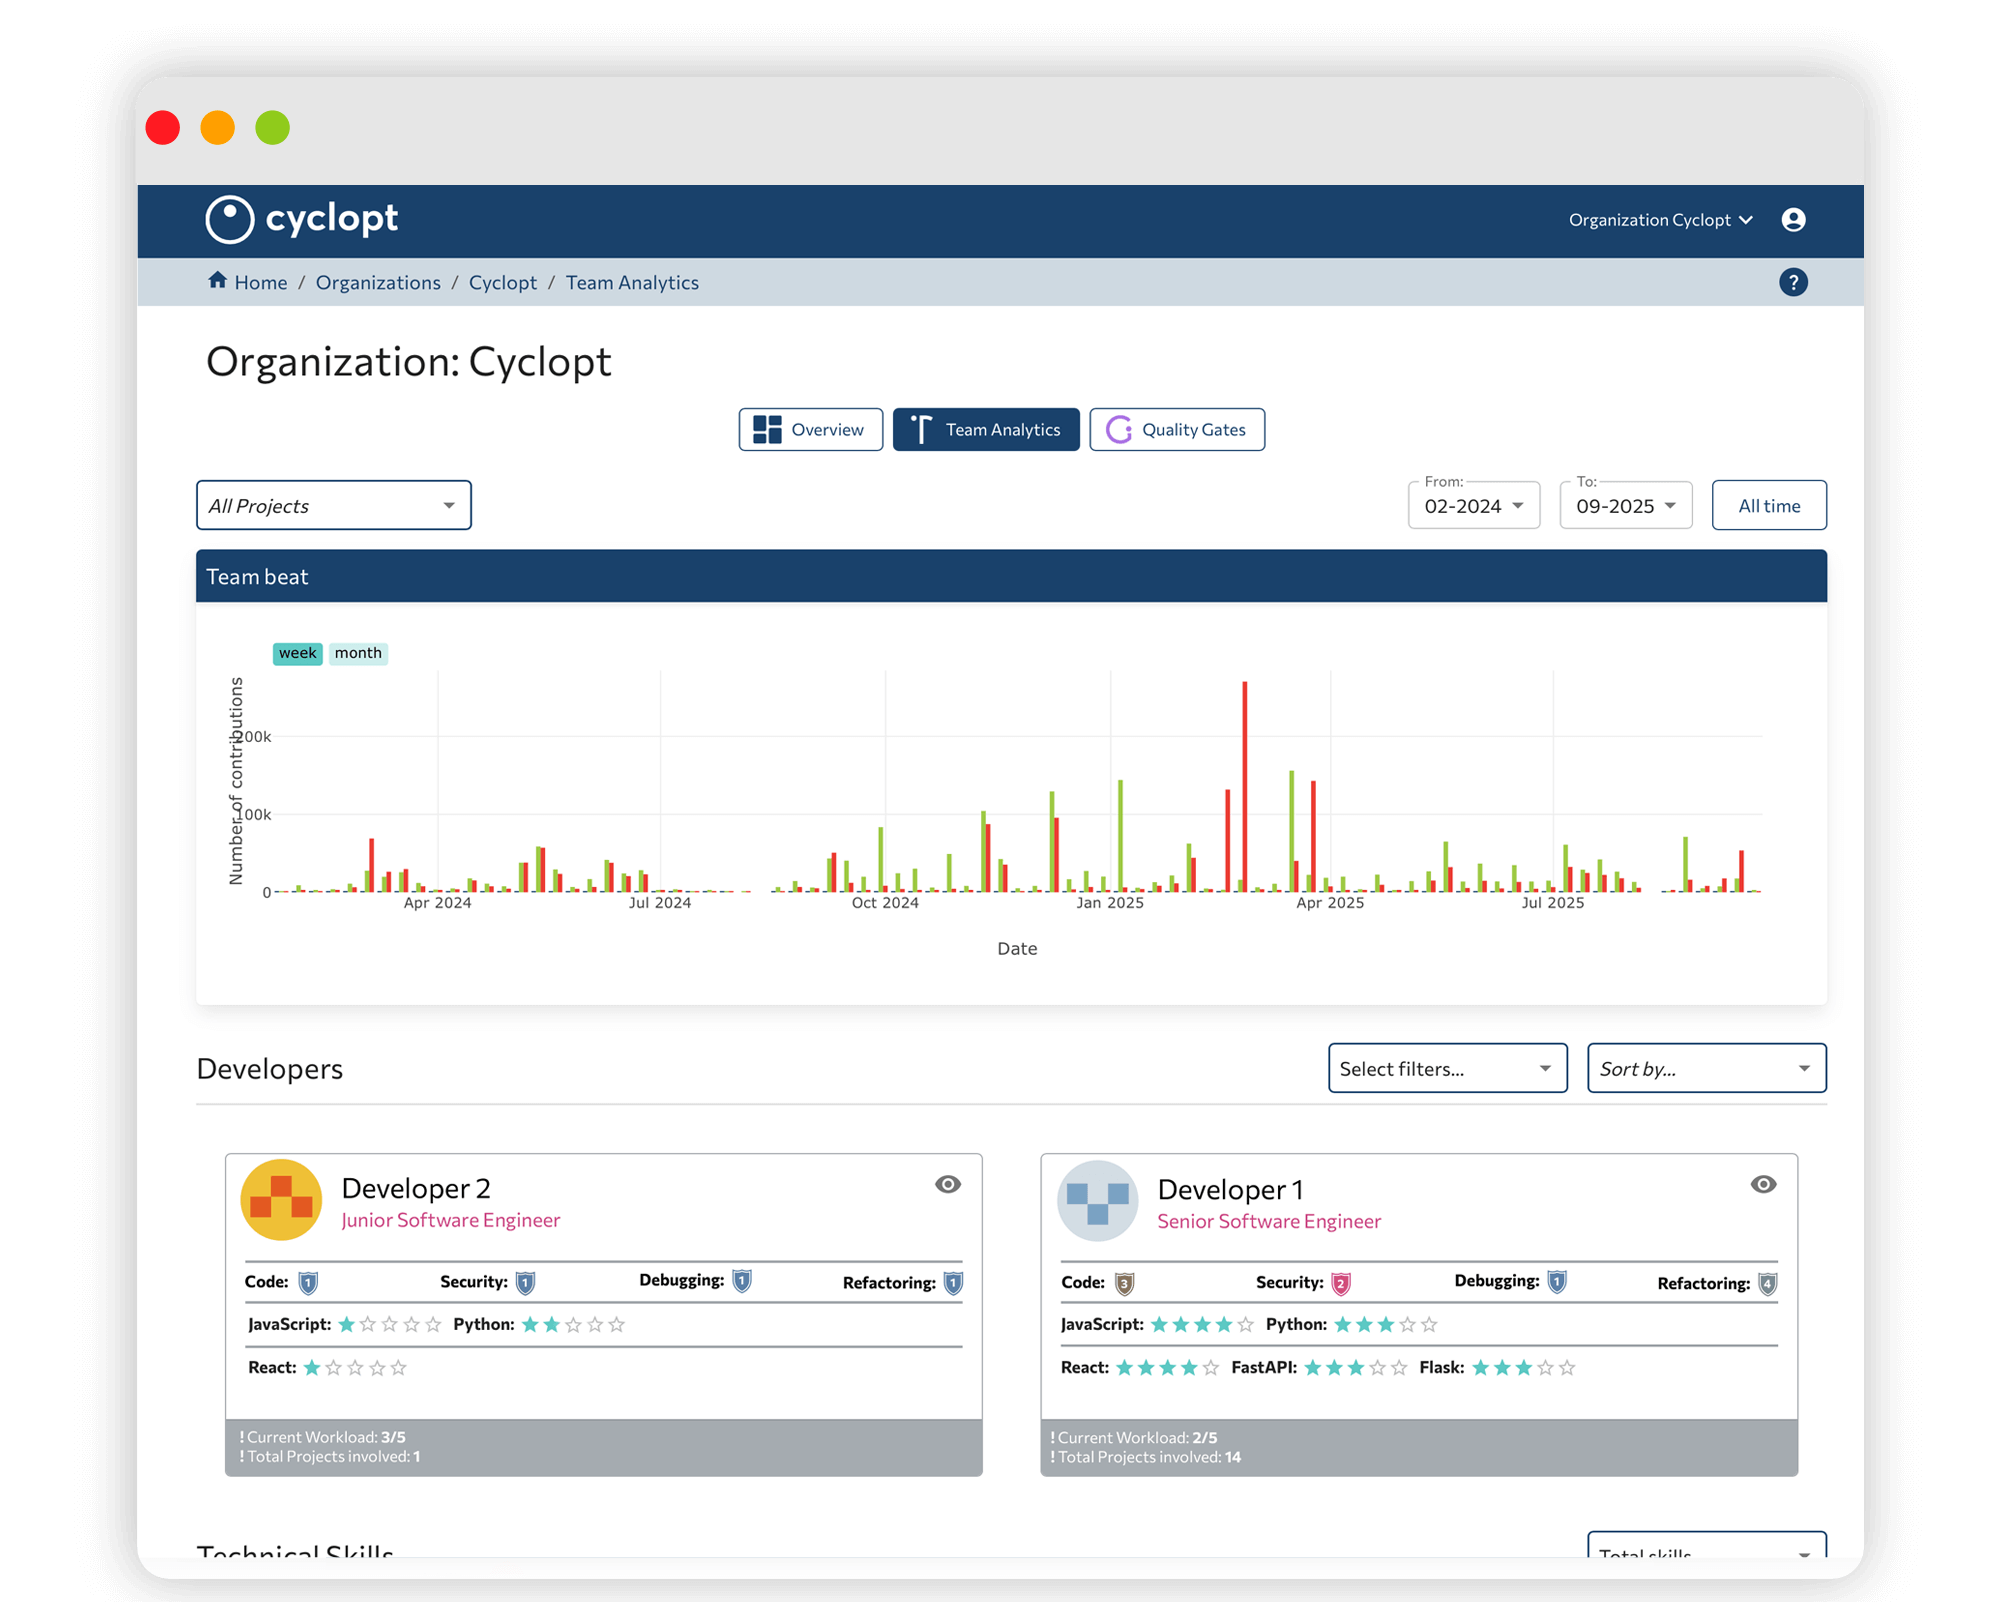Click Developer 1's Refactoring level badge
Image resolution: width=2000 pixels, height=1602 pixels.
1768,1284
